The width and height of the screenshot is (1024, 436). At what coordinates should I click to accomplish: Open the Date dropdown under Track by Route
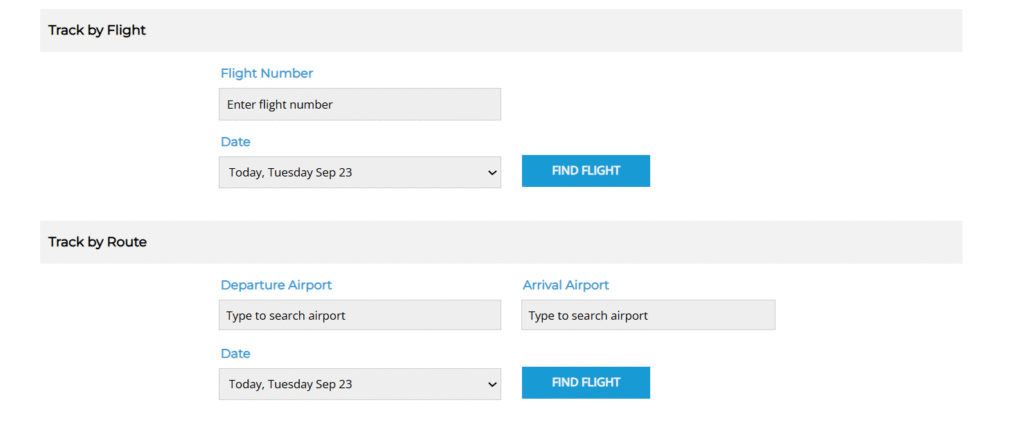coord(359,384)
